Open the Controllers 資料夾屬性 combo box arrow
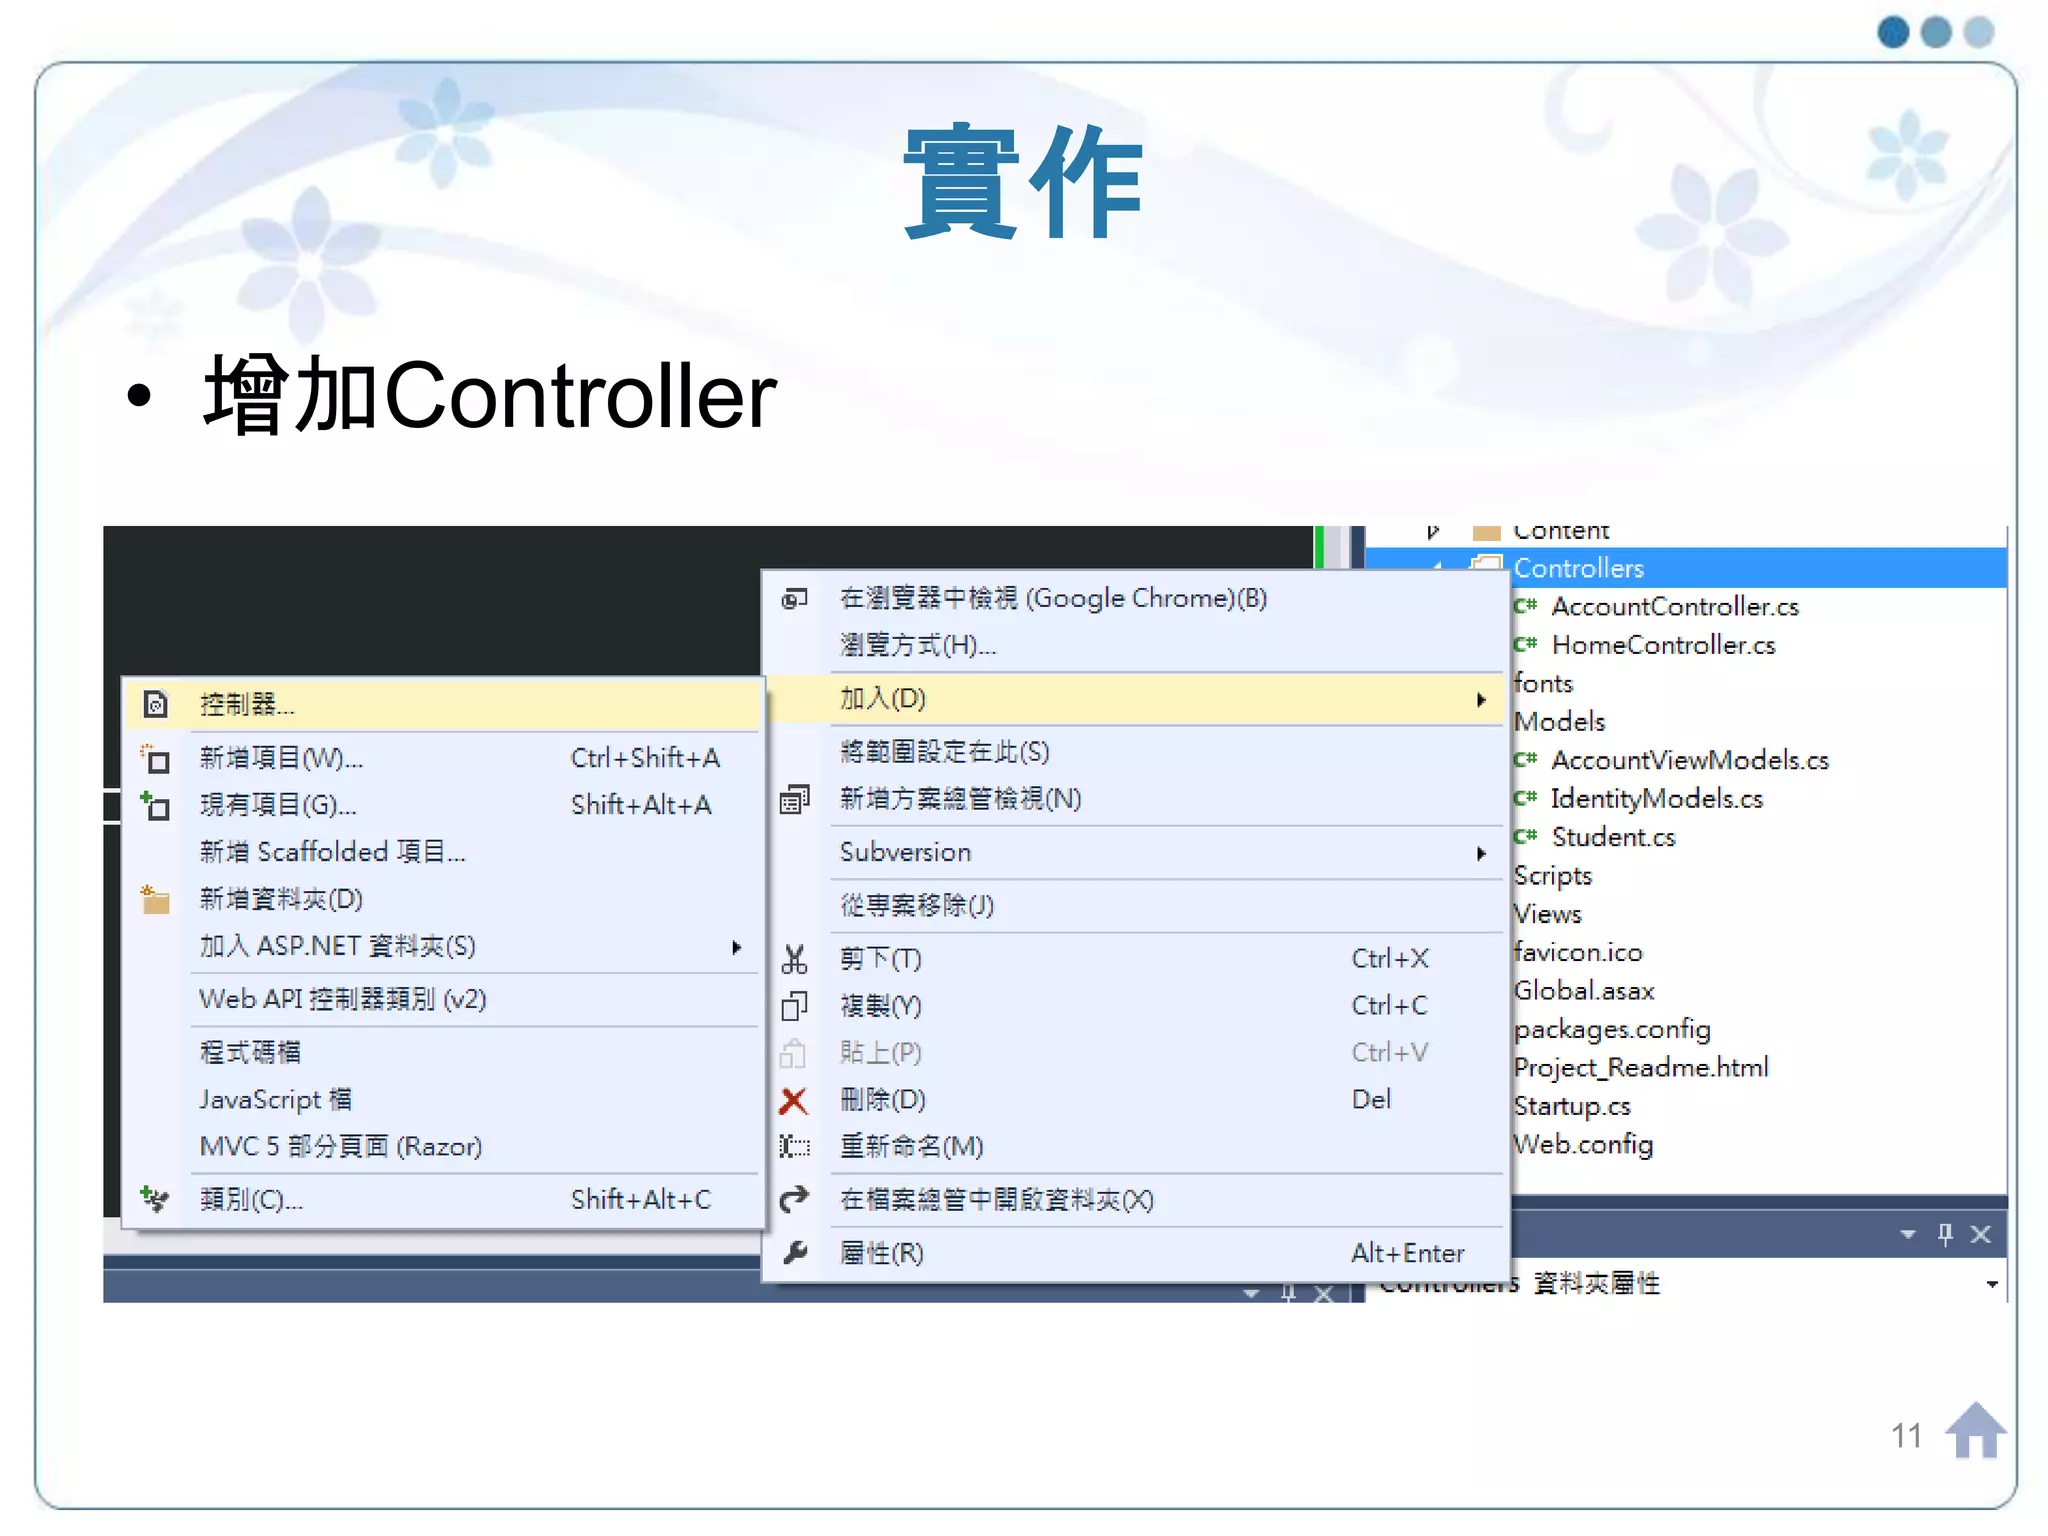The image size is (2048, 1536). 1992,1284
